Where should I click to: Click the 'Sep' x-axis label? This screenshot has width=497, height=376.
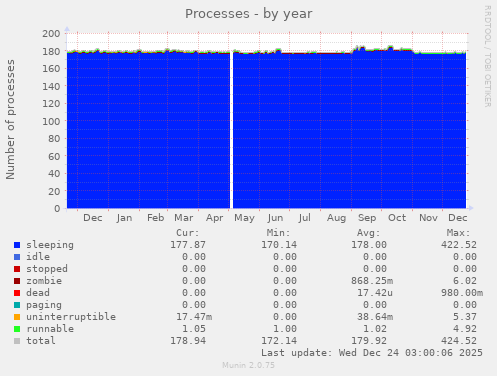[x=367, y=218]
